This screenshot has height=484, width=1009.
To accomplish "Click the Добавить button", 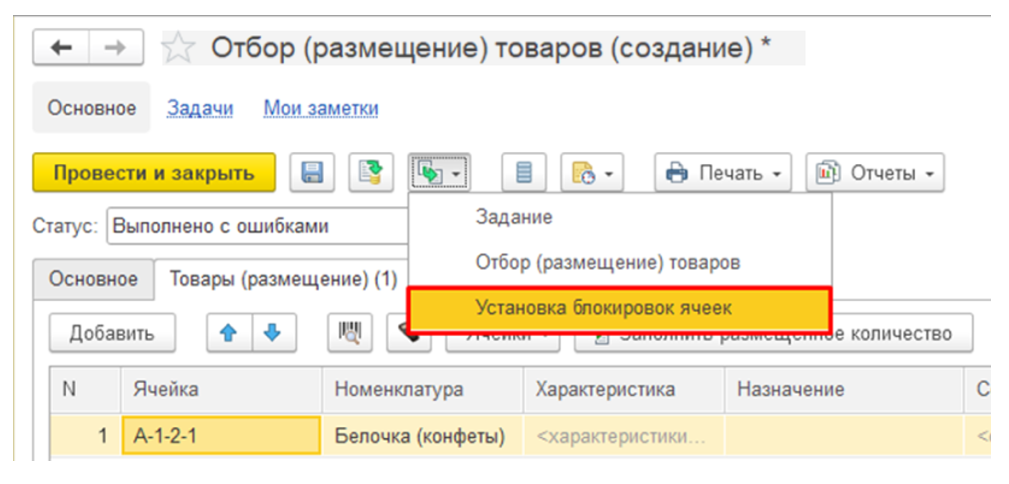I will [x=112, y=333].
